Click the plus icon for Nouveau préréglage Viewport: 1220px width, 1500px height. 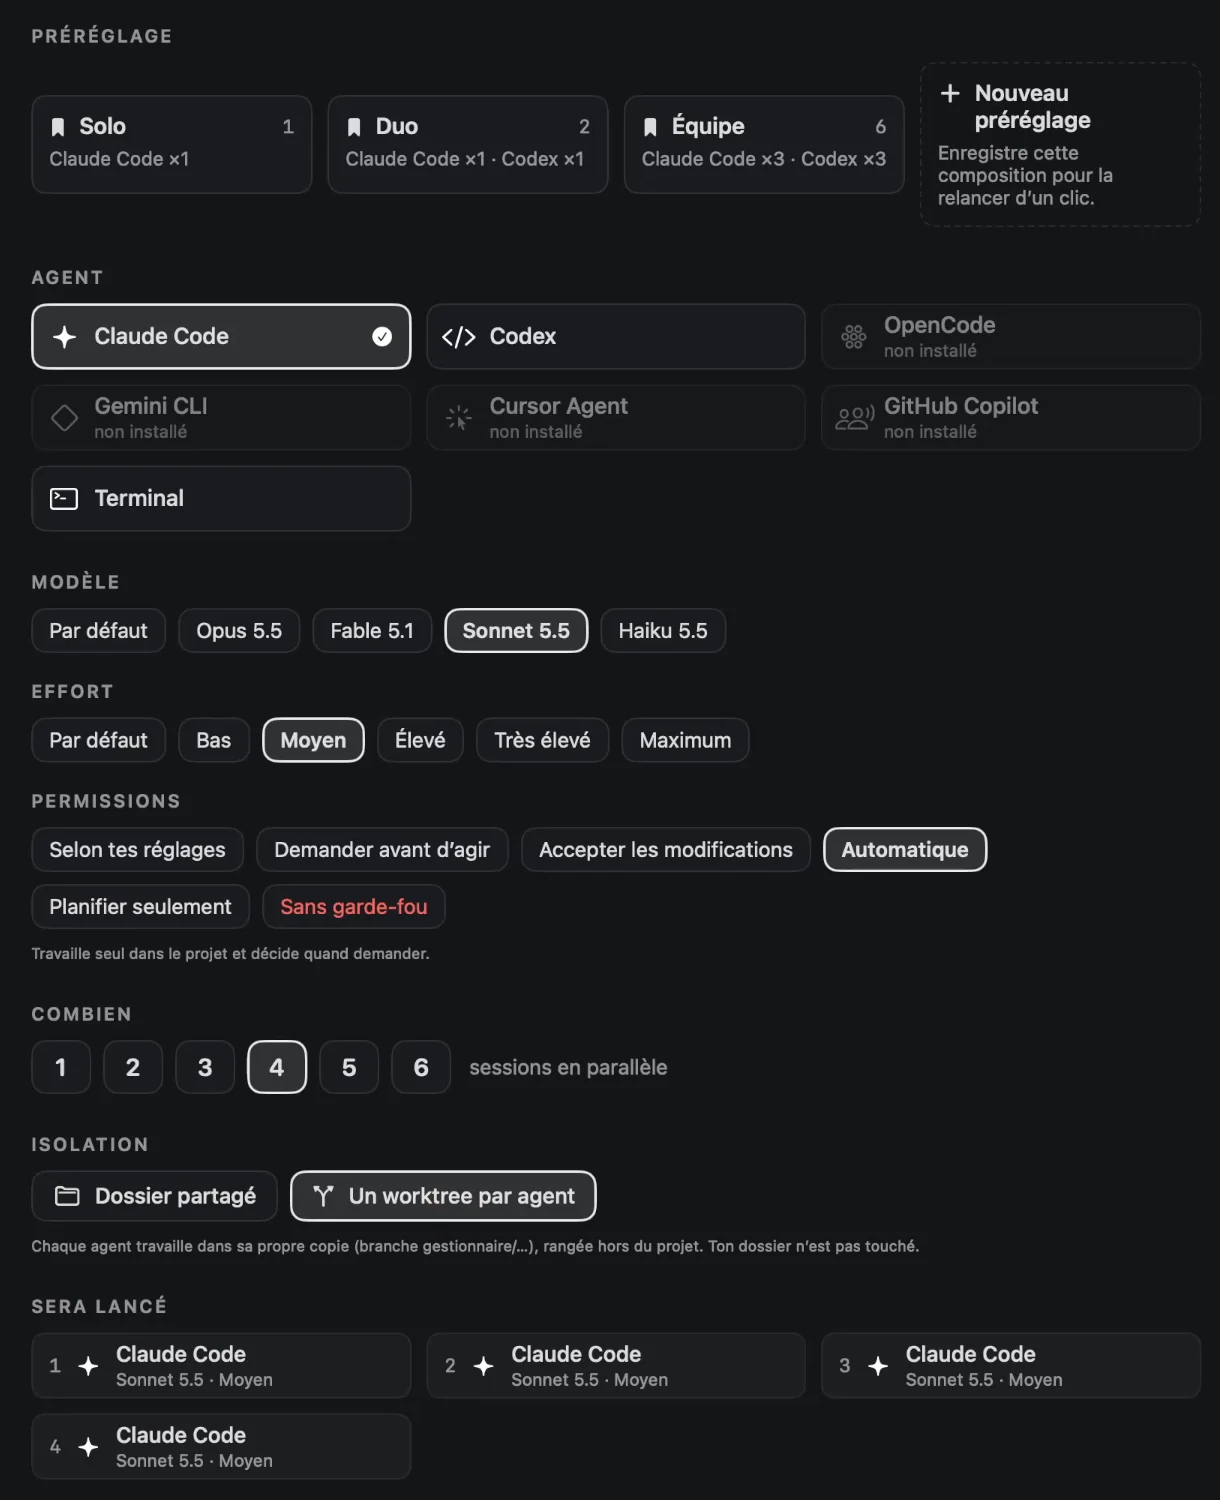pyautogui.click(x=950, y=93)
